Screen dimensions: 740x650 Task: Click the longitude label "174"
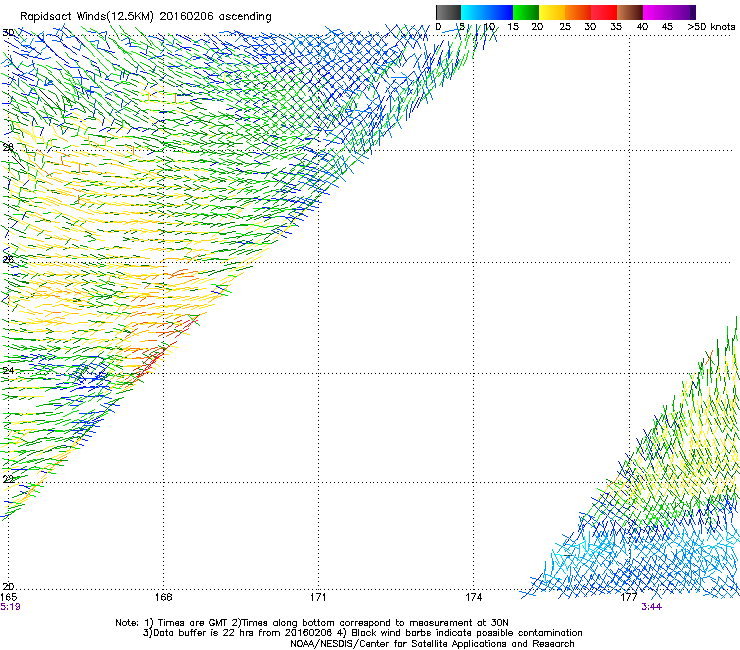click(x=473, y=597)
